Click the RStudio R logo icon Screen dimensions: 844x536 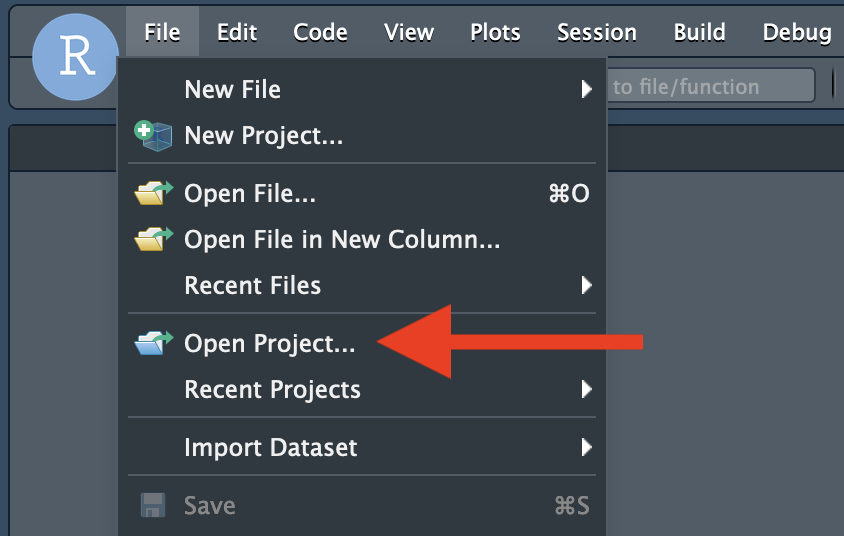pyautogui.click(x=75, y=57)
